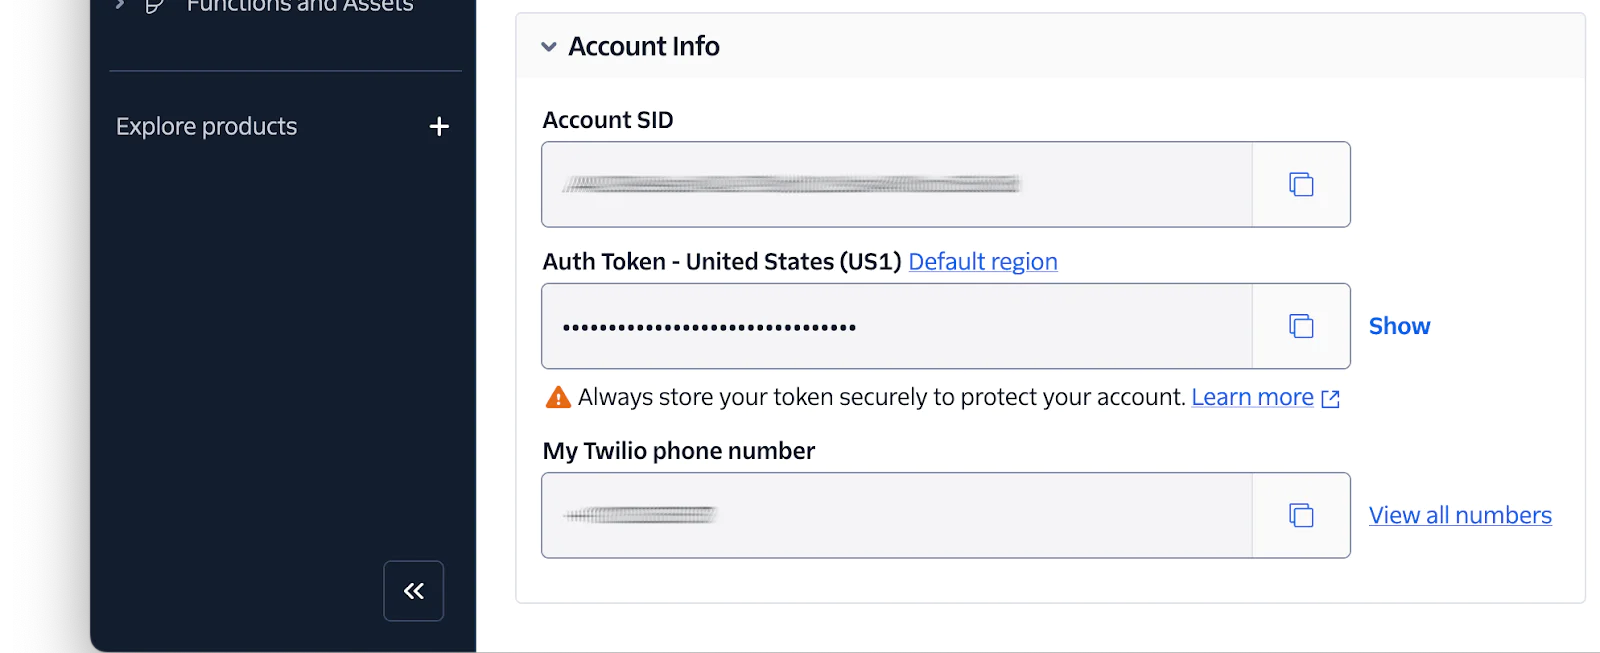Screen dimensions: 1600x653
Task: Click the external link icon after Learn more
Action: tap(1330, 399)
